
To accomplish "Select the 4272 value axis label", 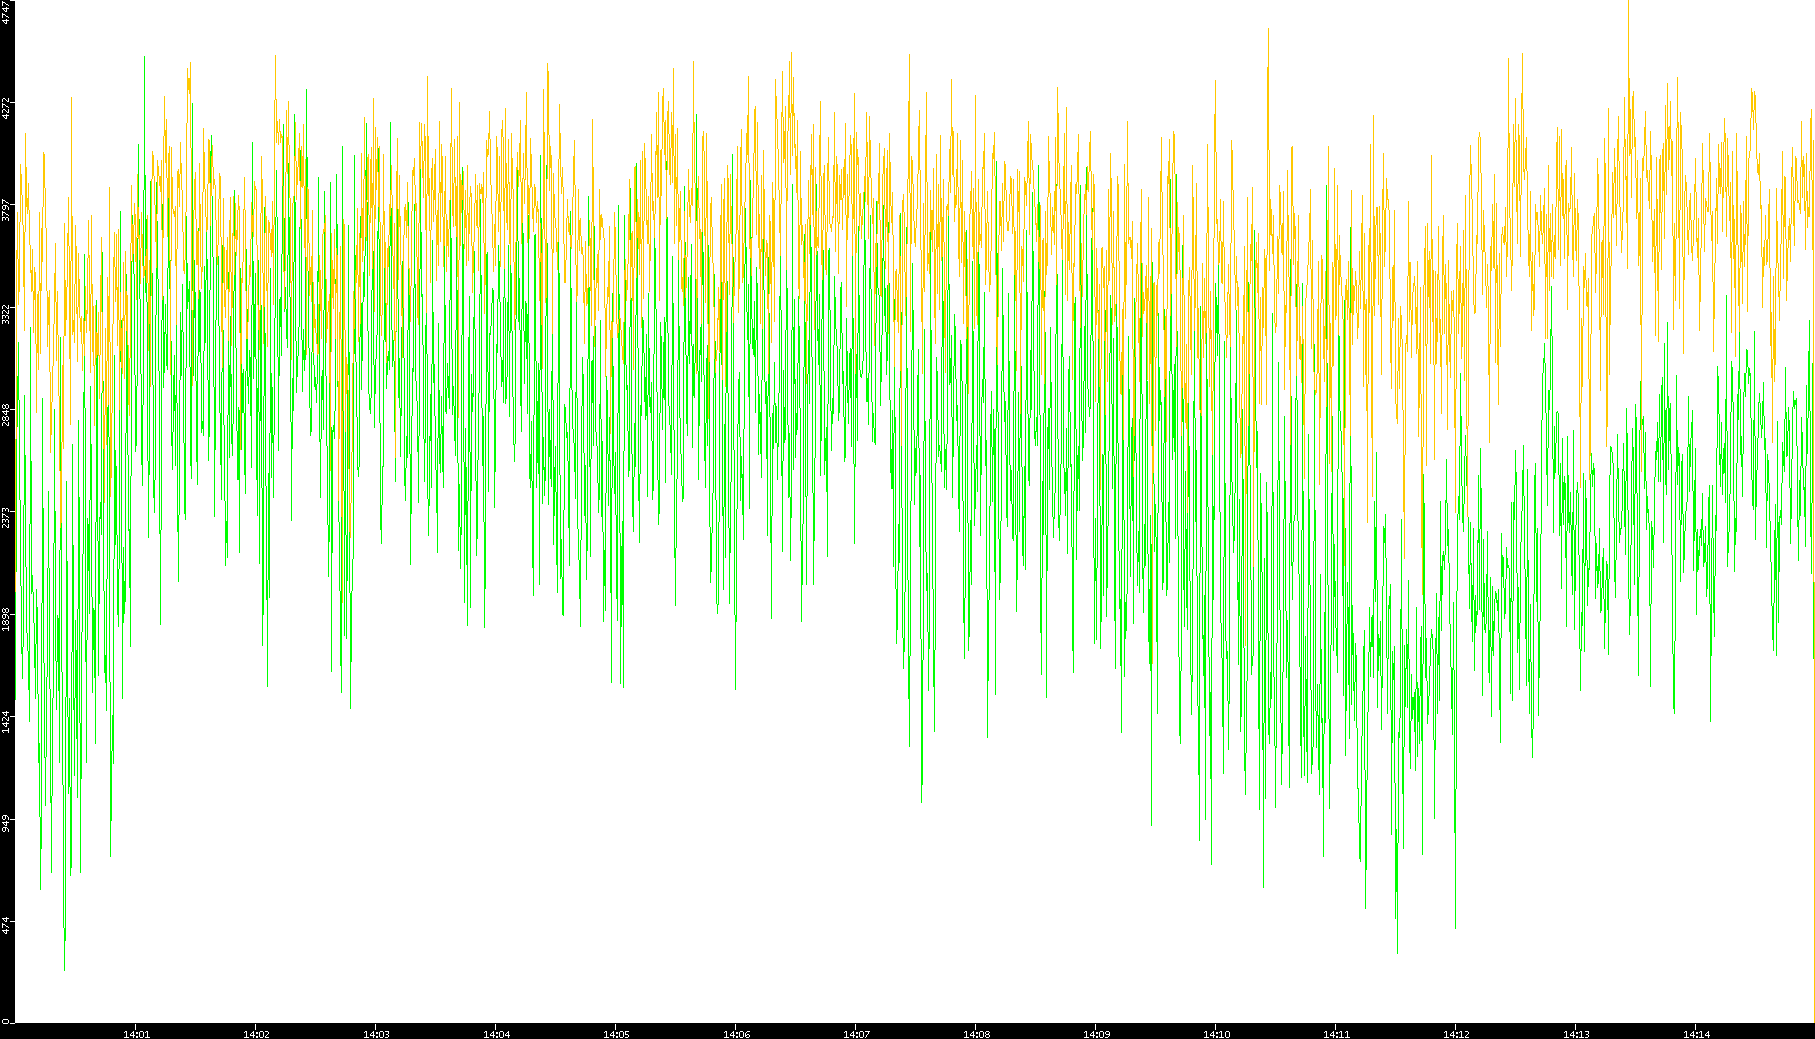I will click(6, 108).
